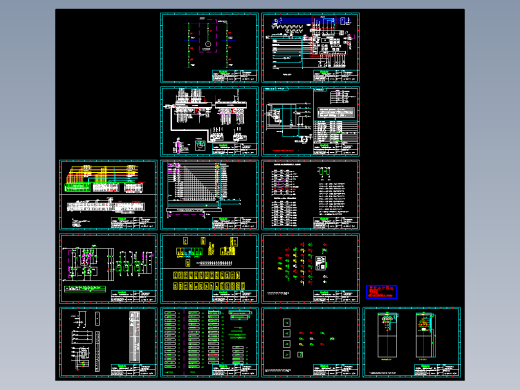Select the sheet with rows of yellow component blocks
This screenshot has width=520, height=390.
[209, 269]
